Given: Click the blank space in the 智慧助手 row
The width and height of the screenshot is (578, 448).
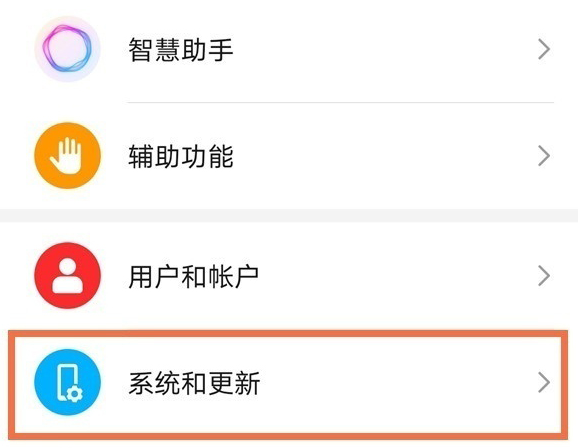Looking at the screenshot, I should pyautogui.click(x=385, y=49).
